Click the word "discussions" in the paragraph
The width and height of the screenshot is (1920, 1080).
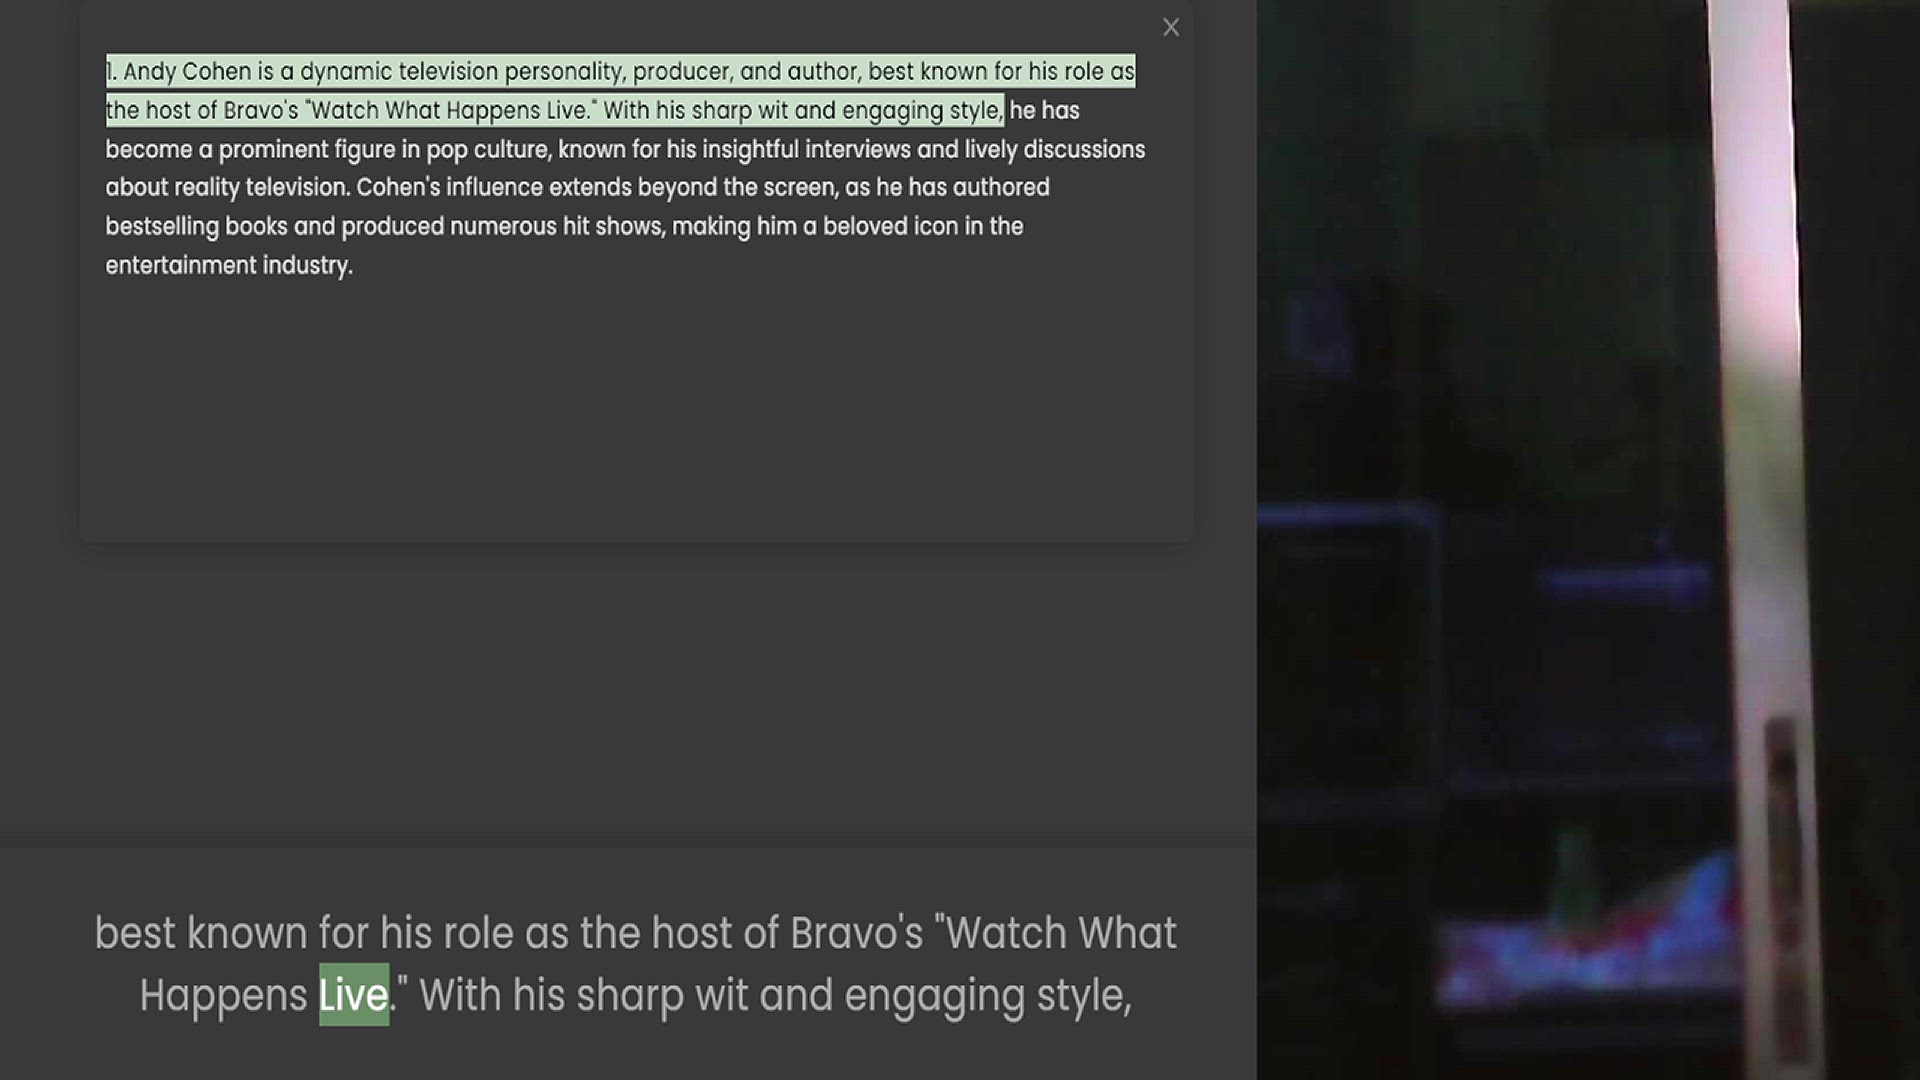point(1084,150)
